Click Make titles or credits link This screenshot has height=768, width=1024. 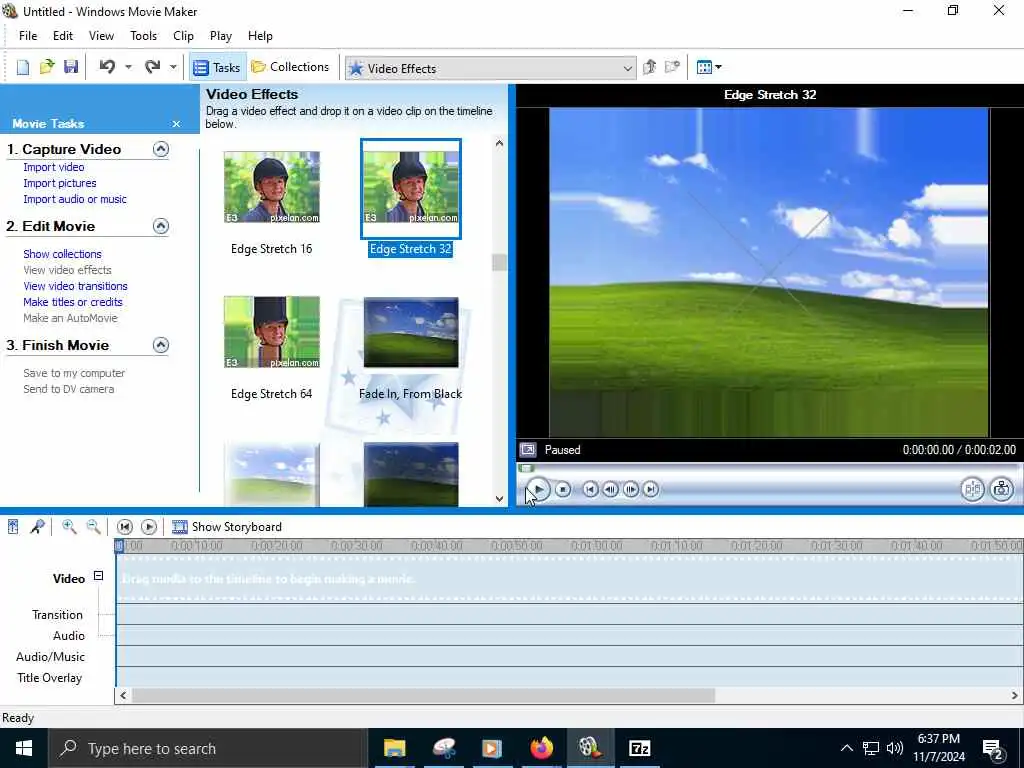(72, 302)
